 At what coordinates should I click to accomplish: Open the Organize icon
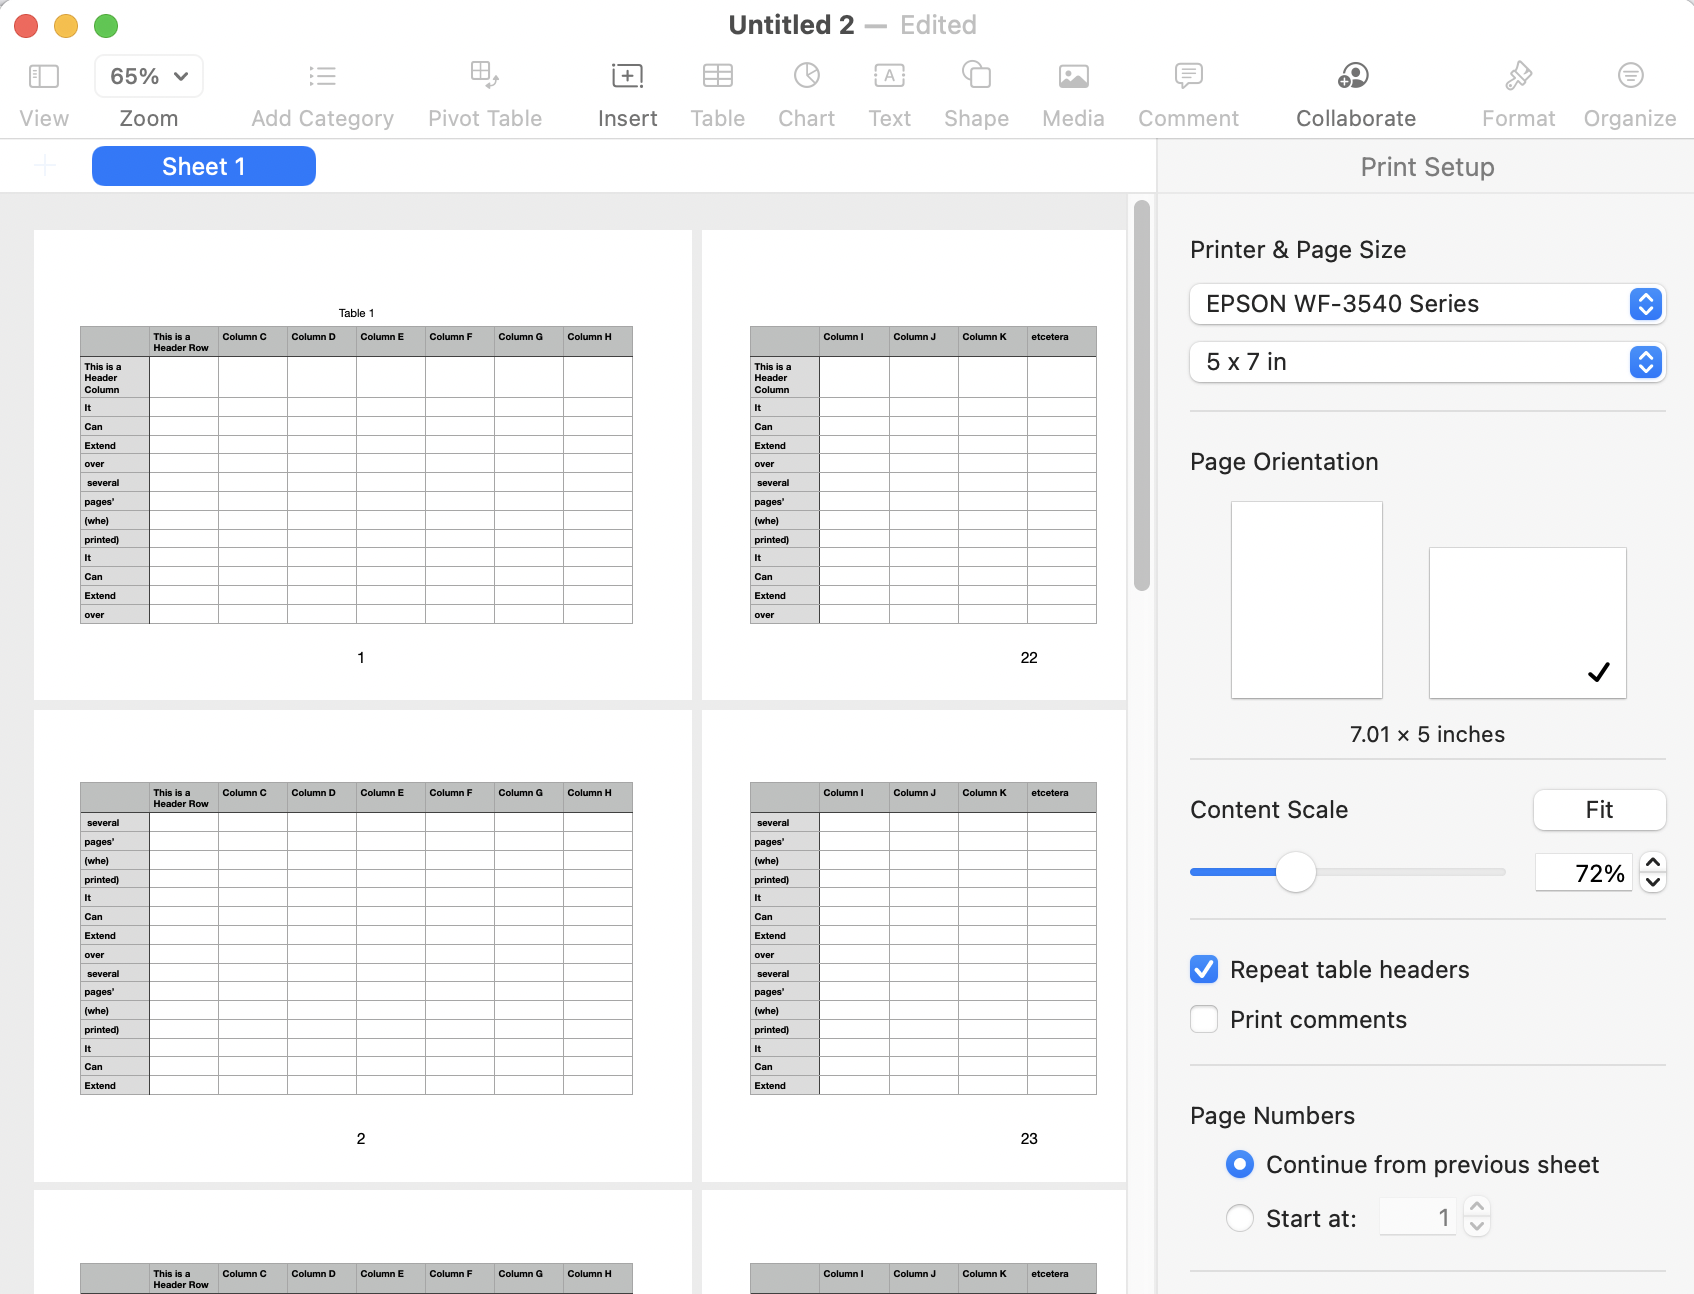1631,75
